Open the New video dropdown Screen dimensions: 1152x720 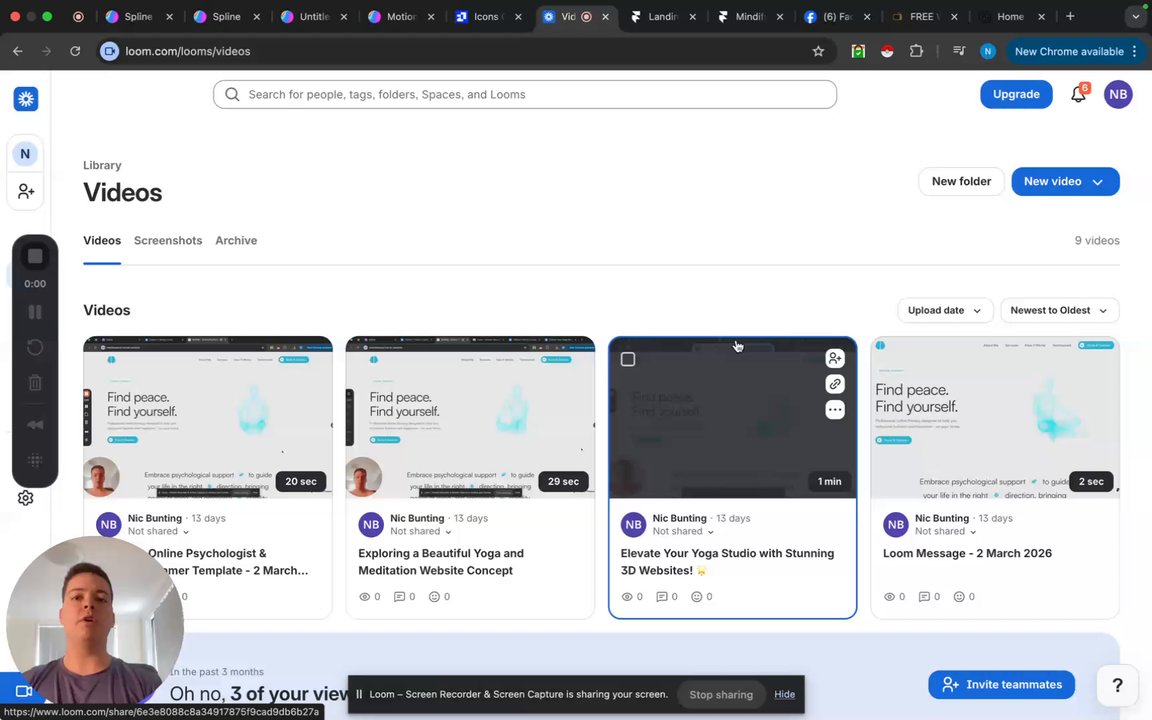(1065, 181)
